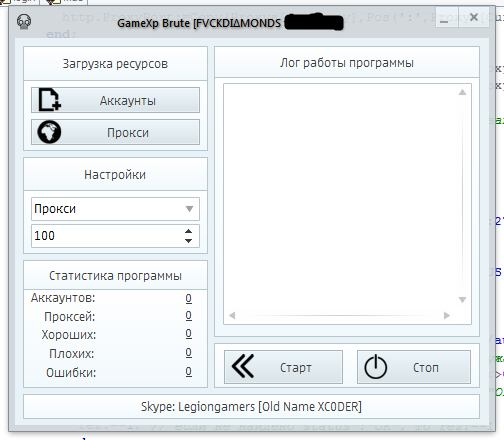Click the Аккаунты load button
The image size is (504, 440).
115,100
